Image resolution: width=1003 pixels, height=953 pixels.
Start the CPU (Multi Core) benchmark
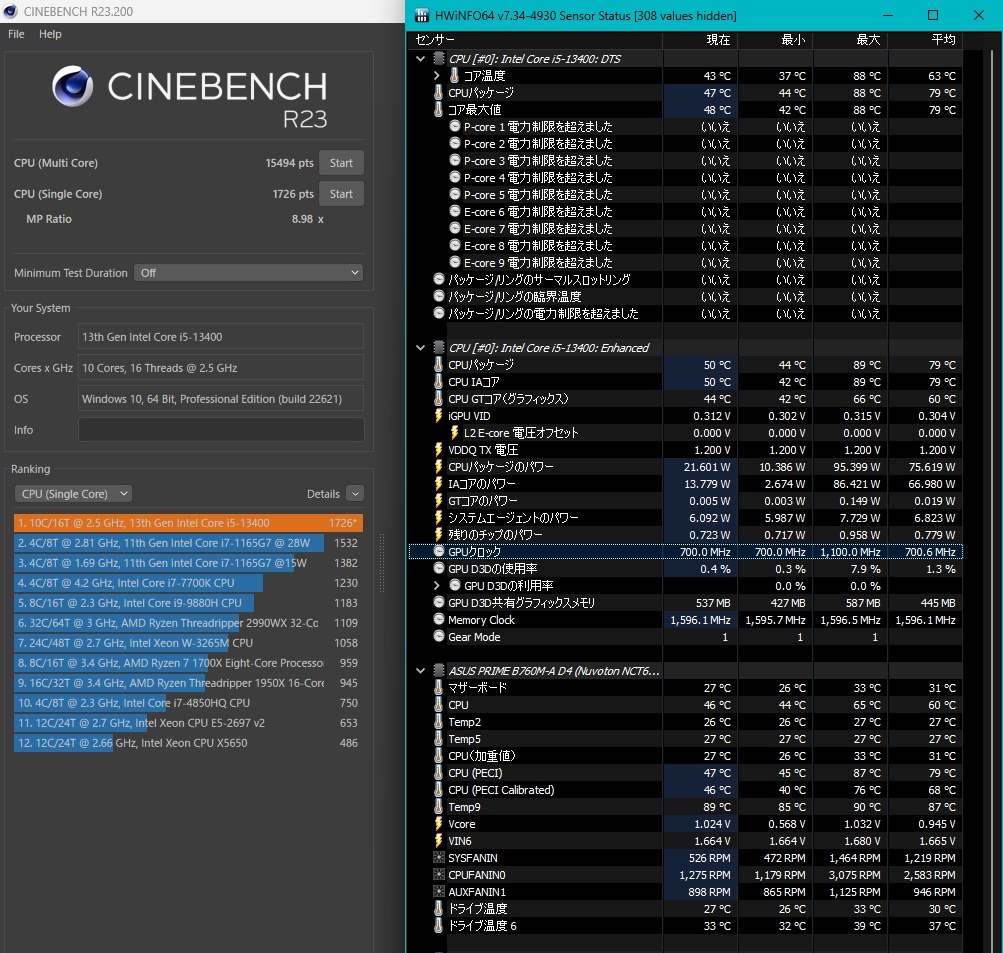[341, 163]
